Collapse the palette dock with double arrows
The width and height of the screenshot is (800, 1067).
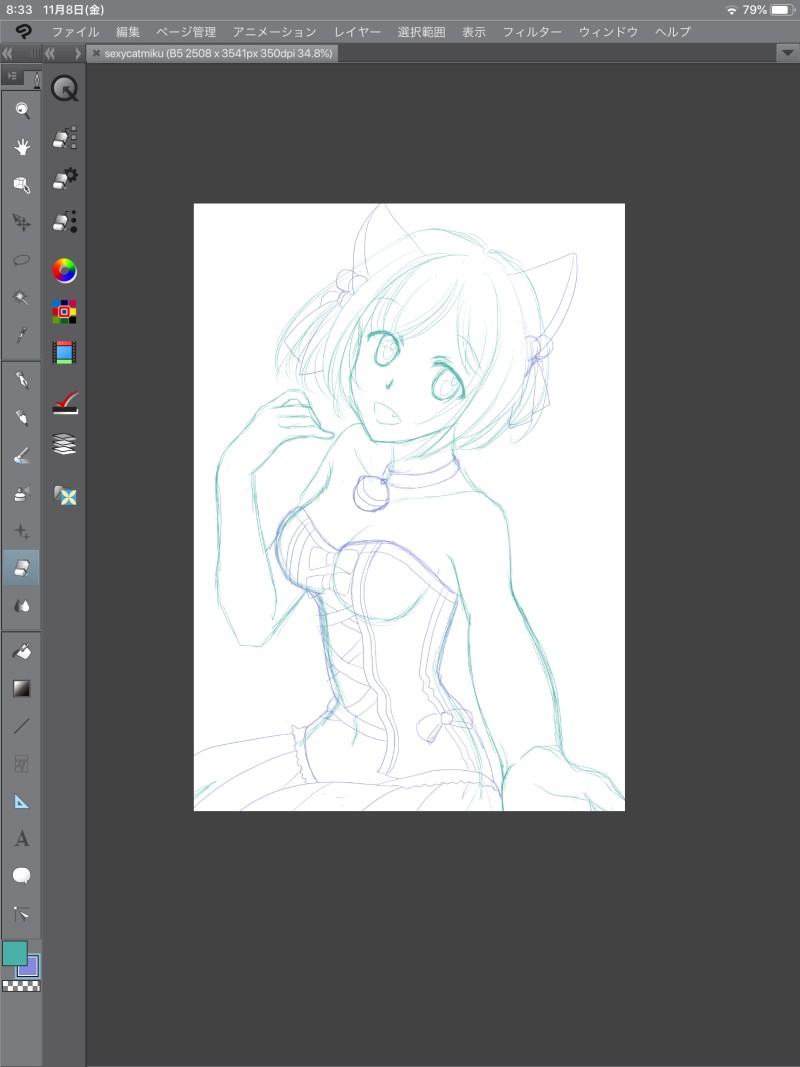click(x=50, y=53)
